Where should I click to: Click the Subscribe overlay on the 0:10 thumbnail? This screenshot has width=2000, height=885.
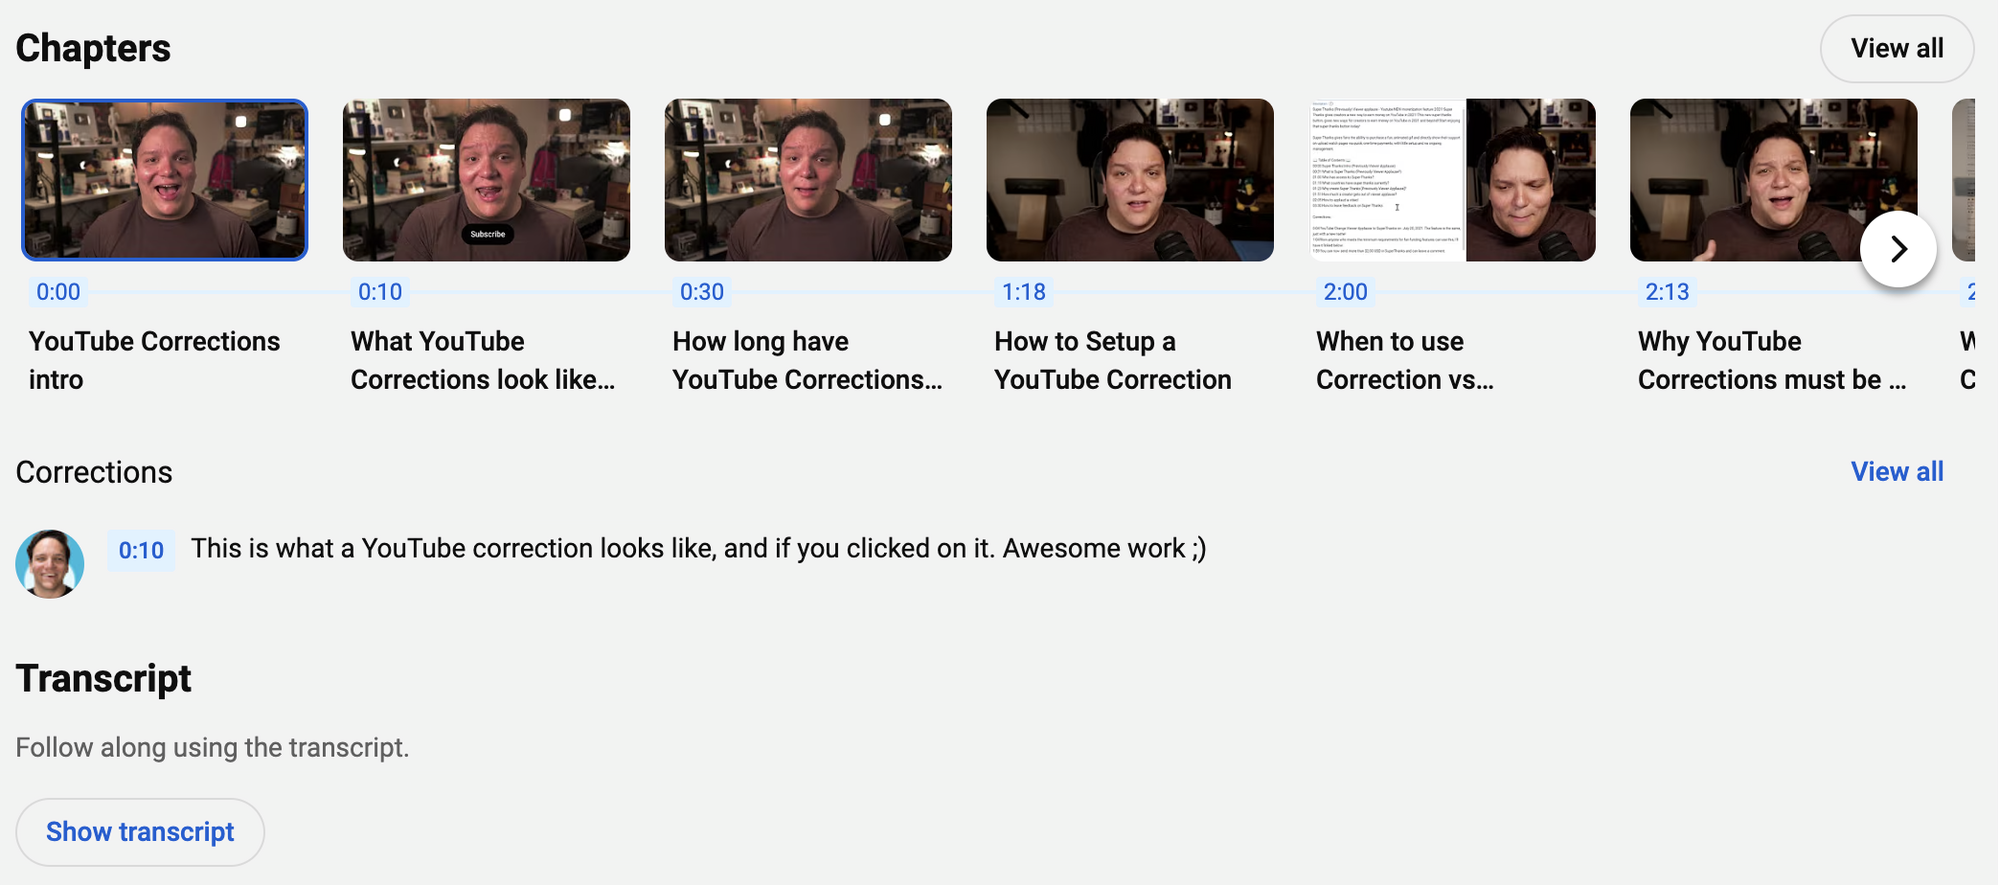tap(487, 234)
